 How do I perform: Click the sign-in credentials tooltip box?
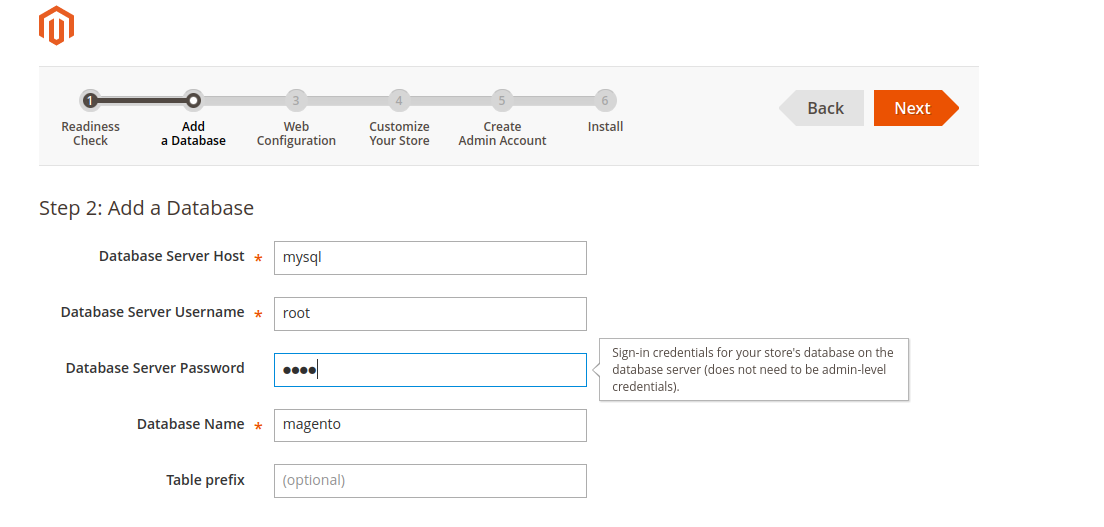(x=754, y=370)
